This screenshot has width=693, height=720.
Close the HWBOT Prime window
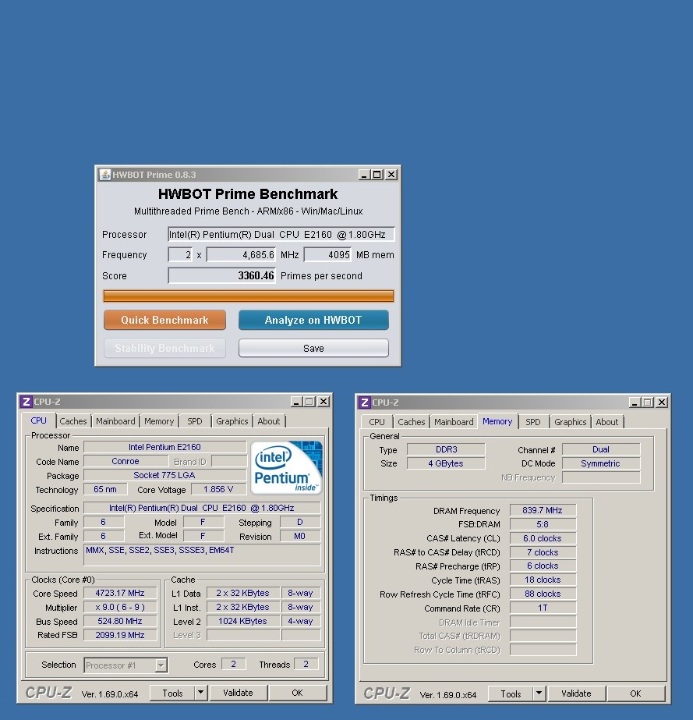coord(391,174)
